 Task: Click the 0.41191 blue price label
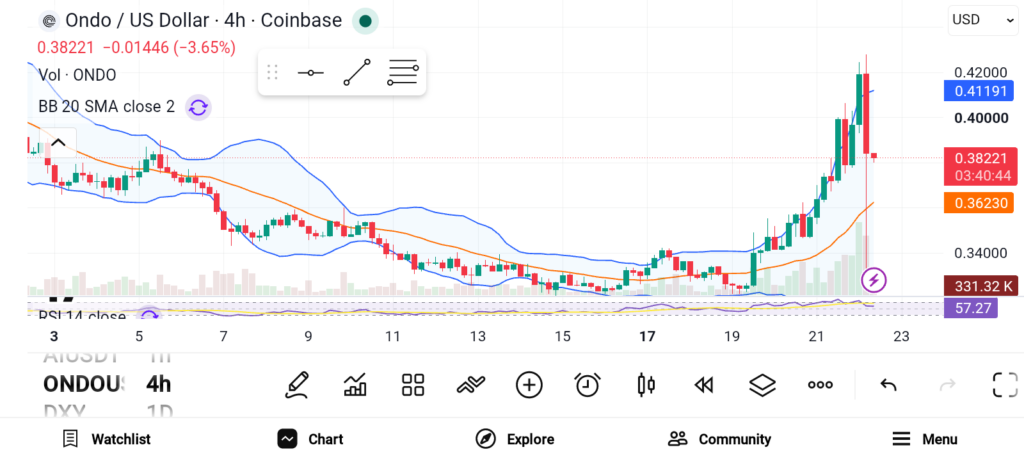point(978,91)
